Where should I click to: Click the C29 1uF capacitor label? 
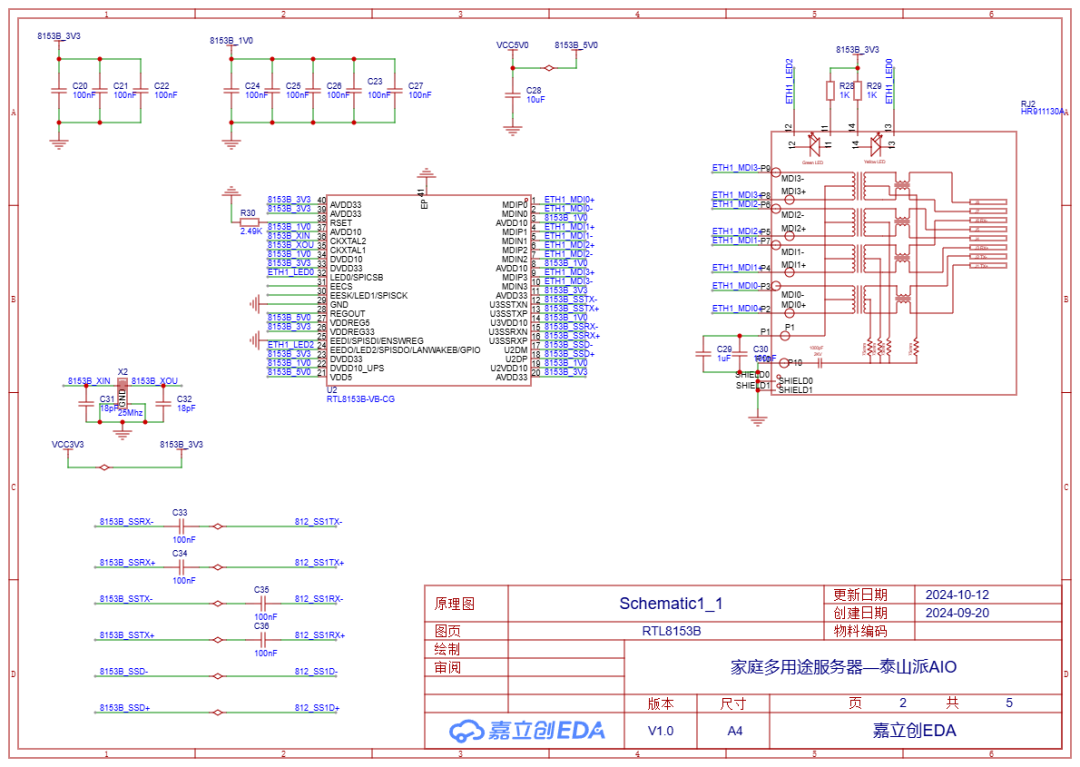[724, 354]
